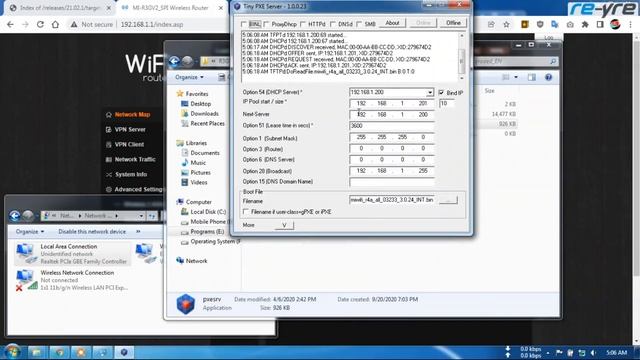This screenshot has width=640, height=360.
Task: Click 'Disable this network device'
Action: 92,231
